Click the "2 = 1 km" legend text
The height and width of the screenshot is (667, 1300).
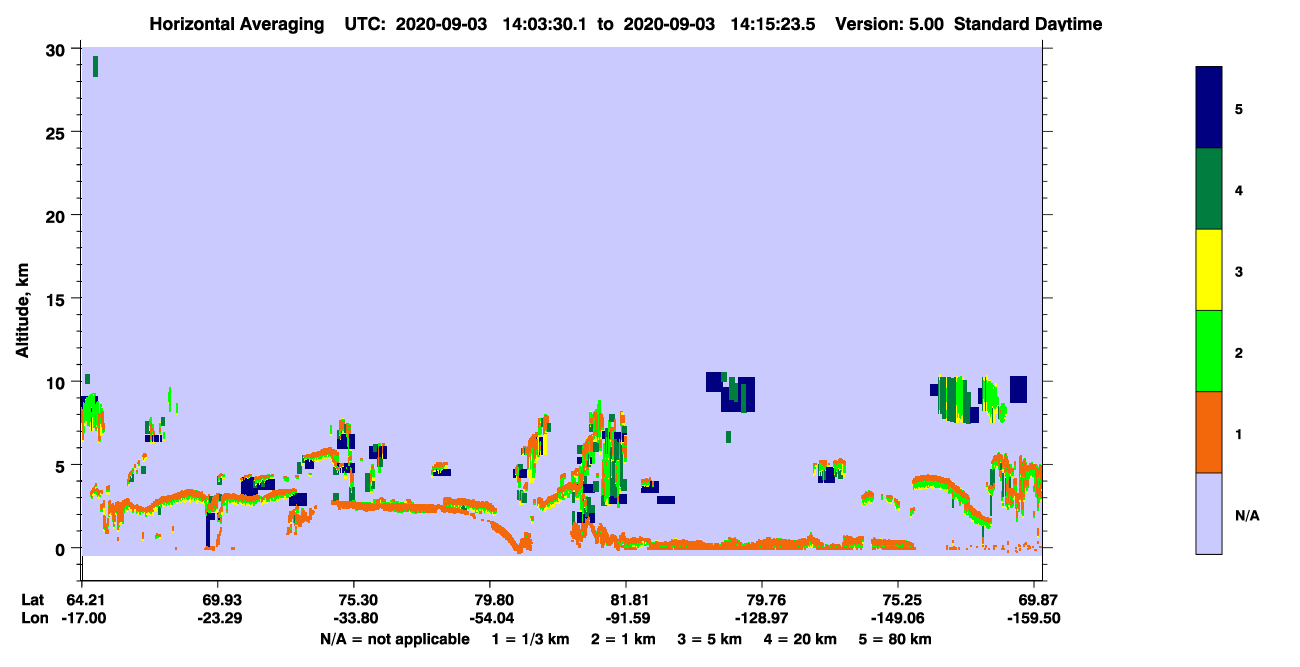(623, 639)
